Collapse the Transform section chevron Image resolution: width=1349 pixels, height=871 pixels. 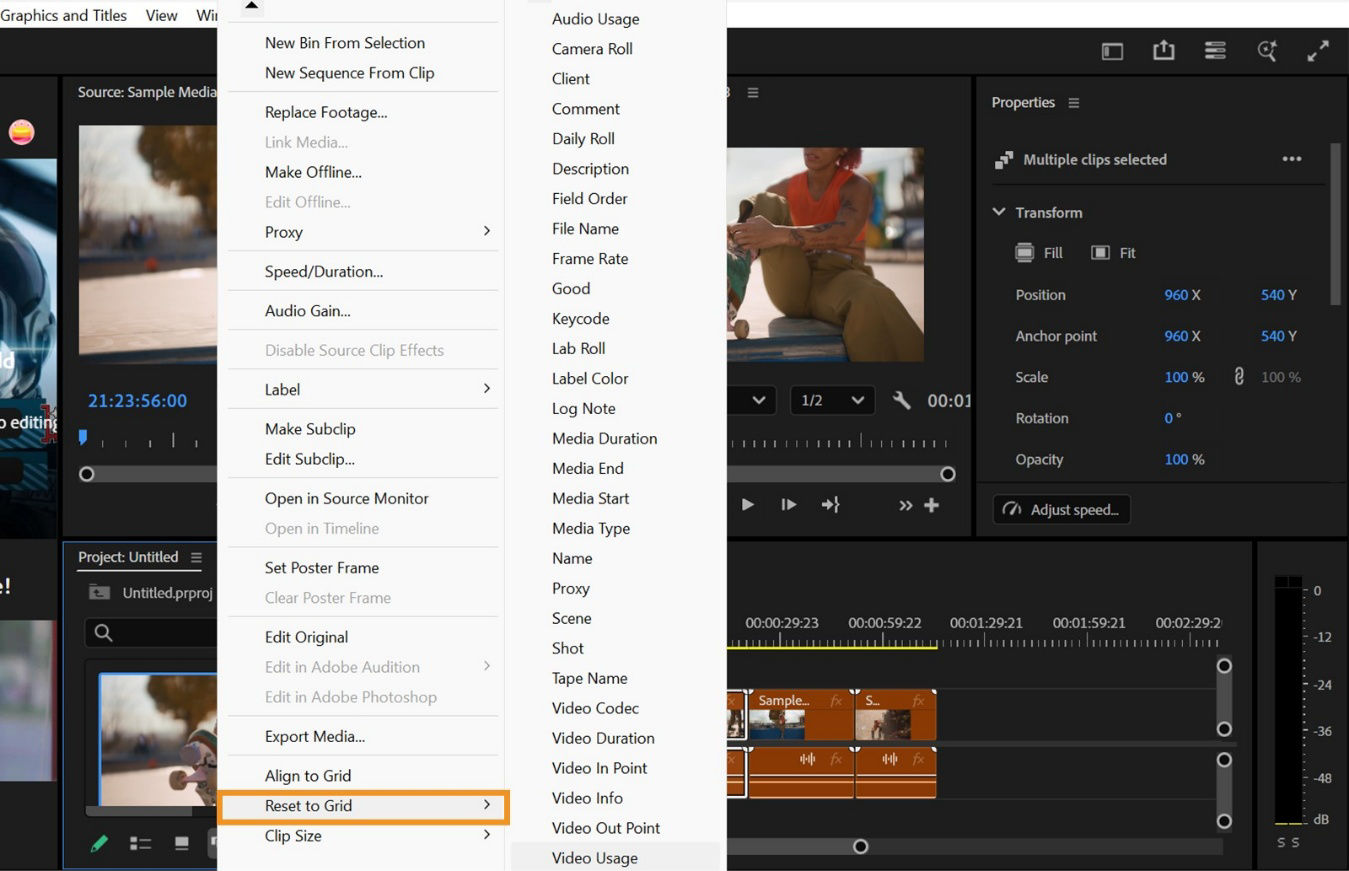(x=998, y=212)
